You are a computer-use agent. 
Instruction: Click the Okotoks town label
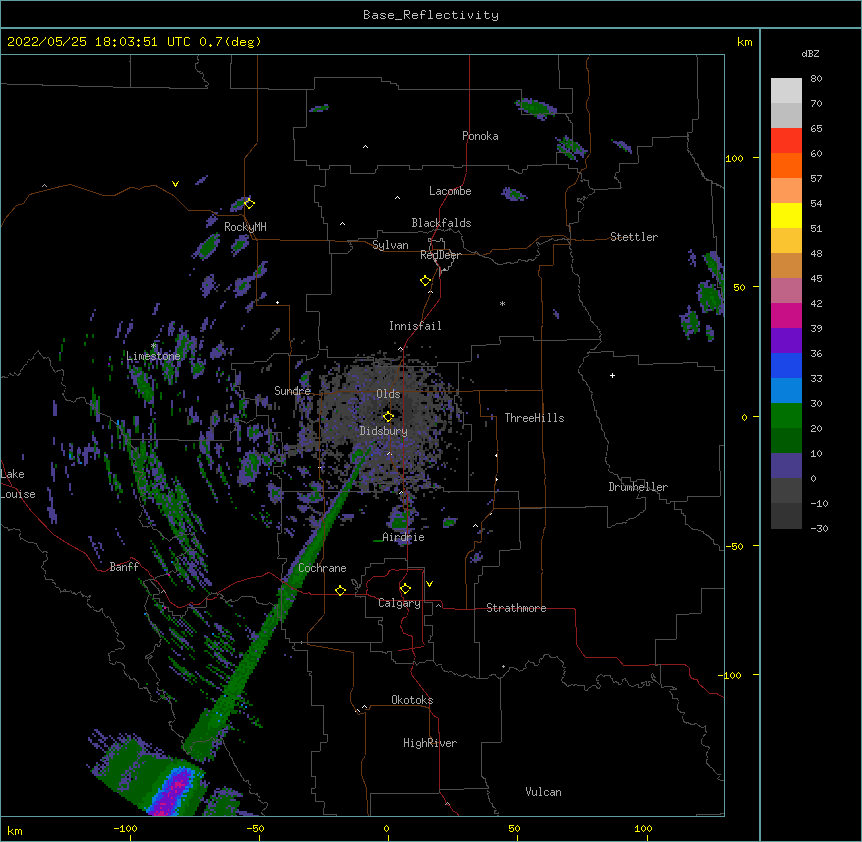(412, 700)
